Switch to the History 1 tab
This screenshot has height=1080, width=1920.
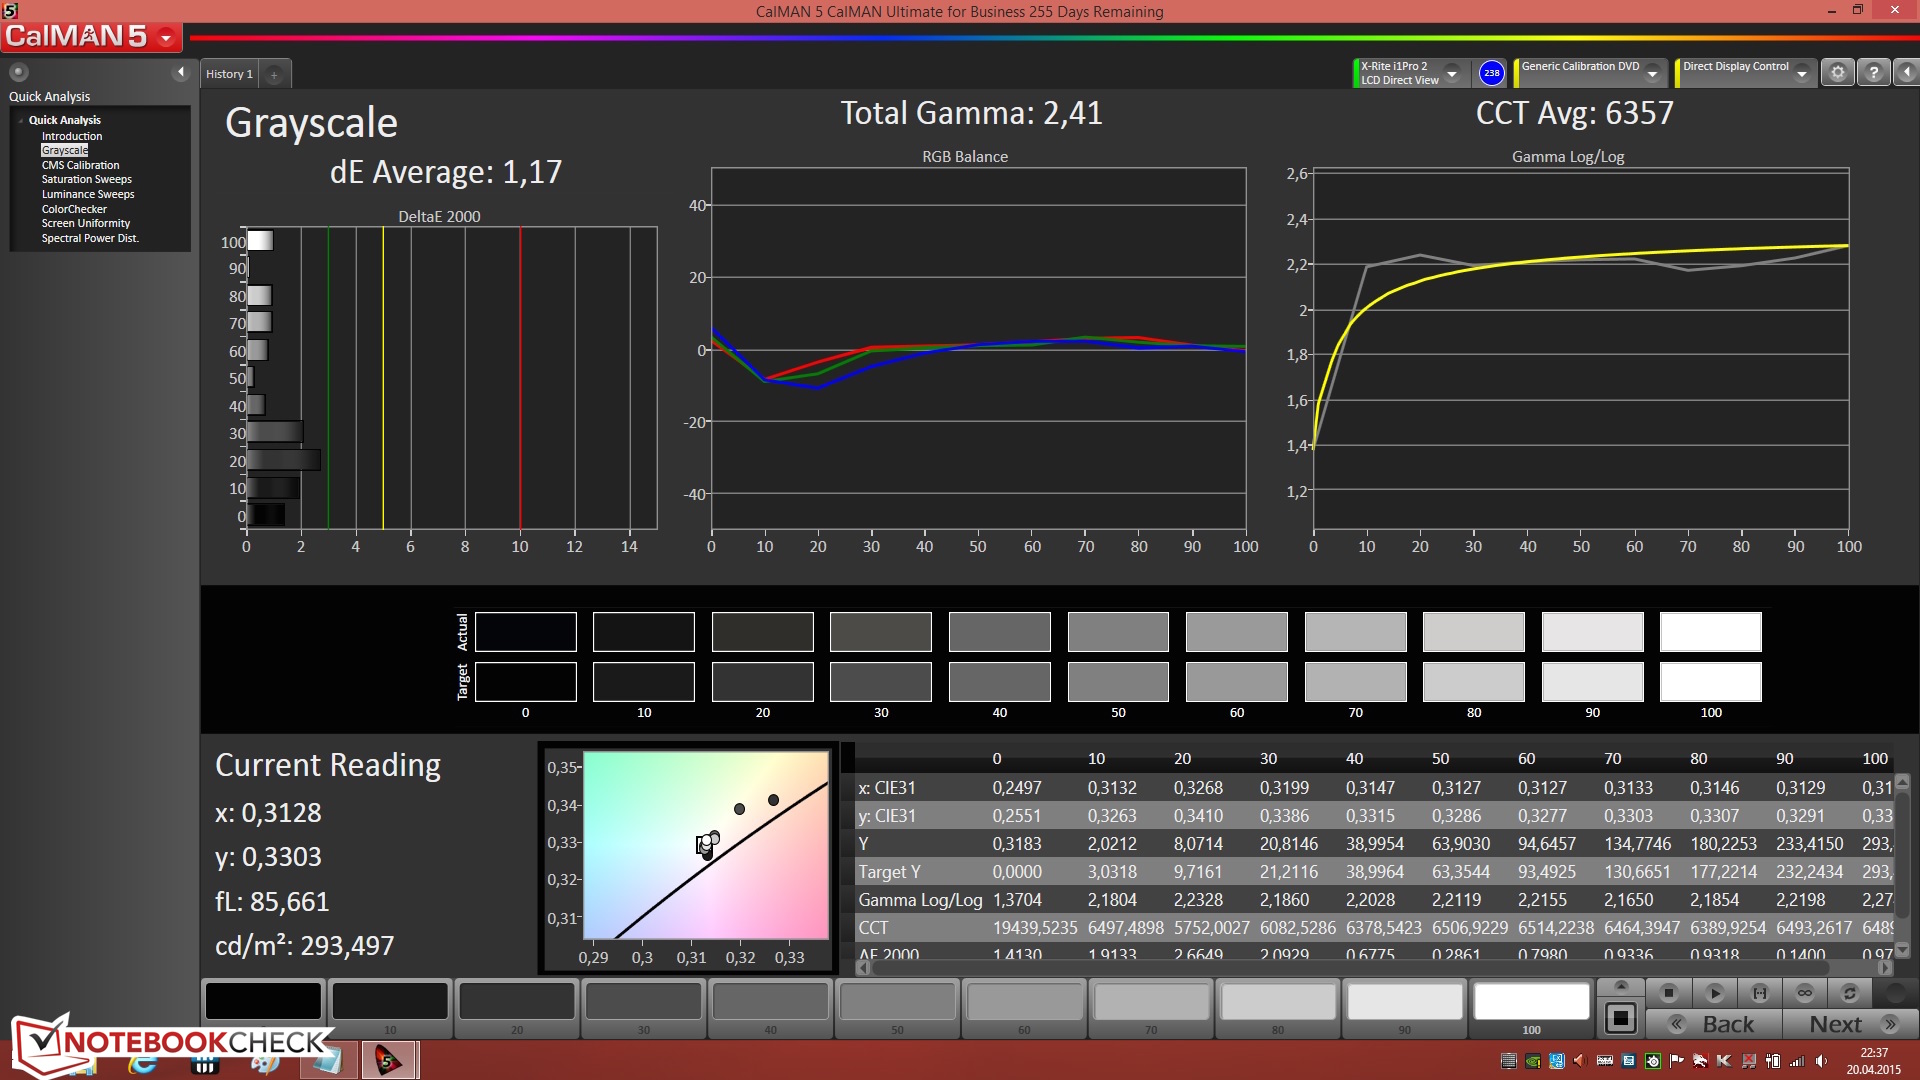click(x=229, y=74)
